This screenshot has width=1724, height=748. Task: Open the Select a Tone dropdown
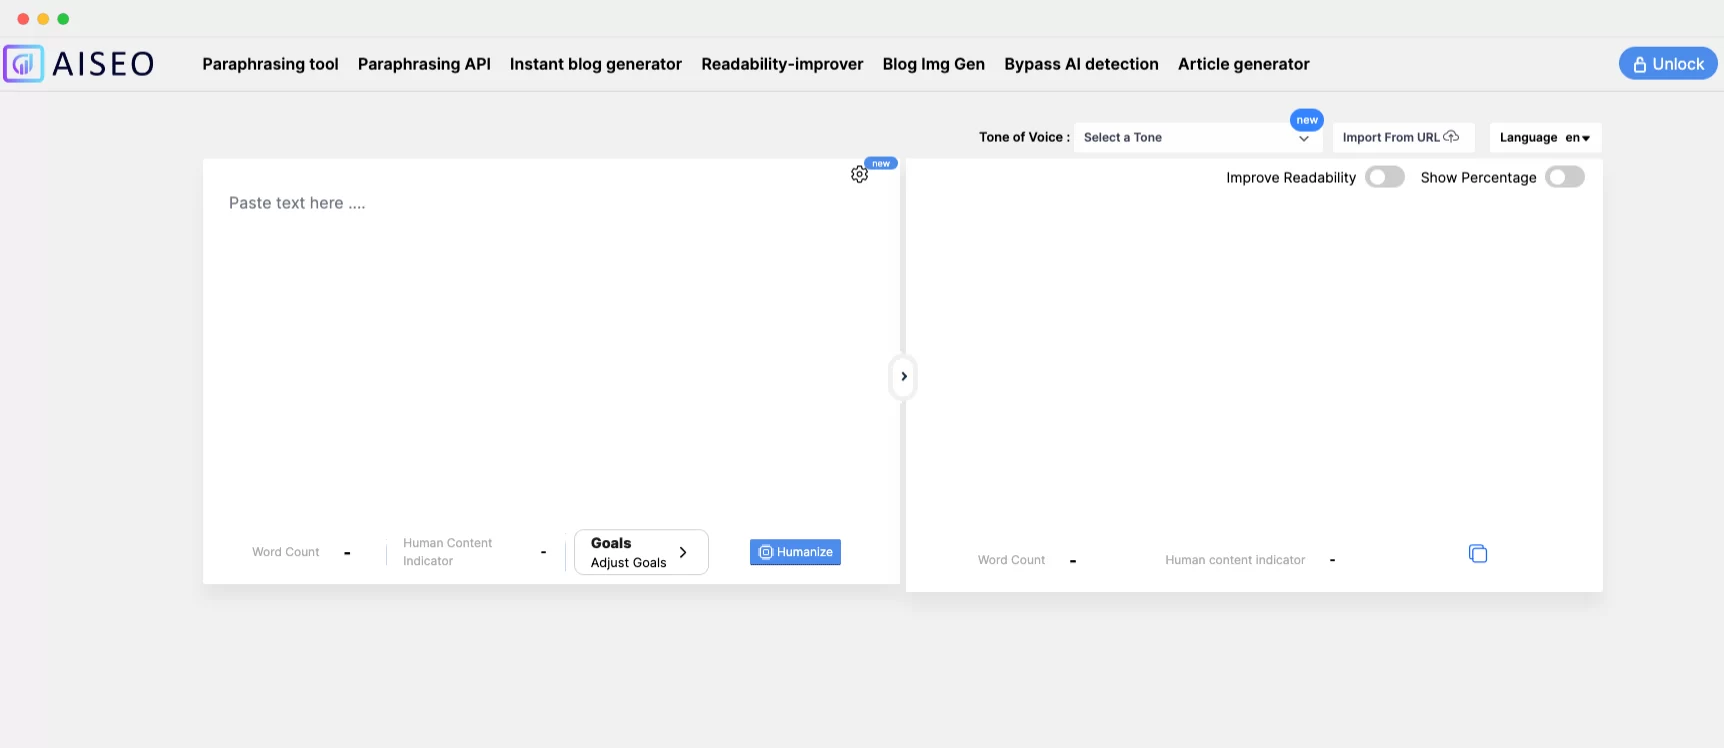coord(1198,138)
